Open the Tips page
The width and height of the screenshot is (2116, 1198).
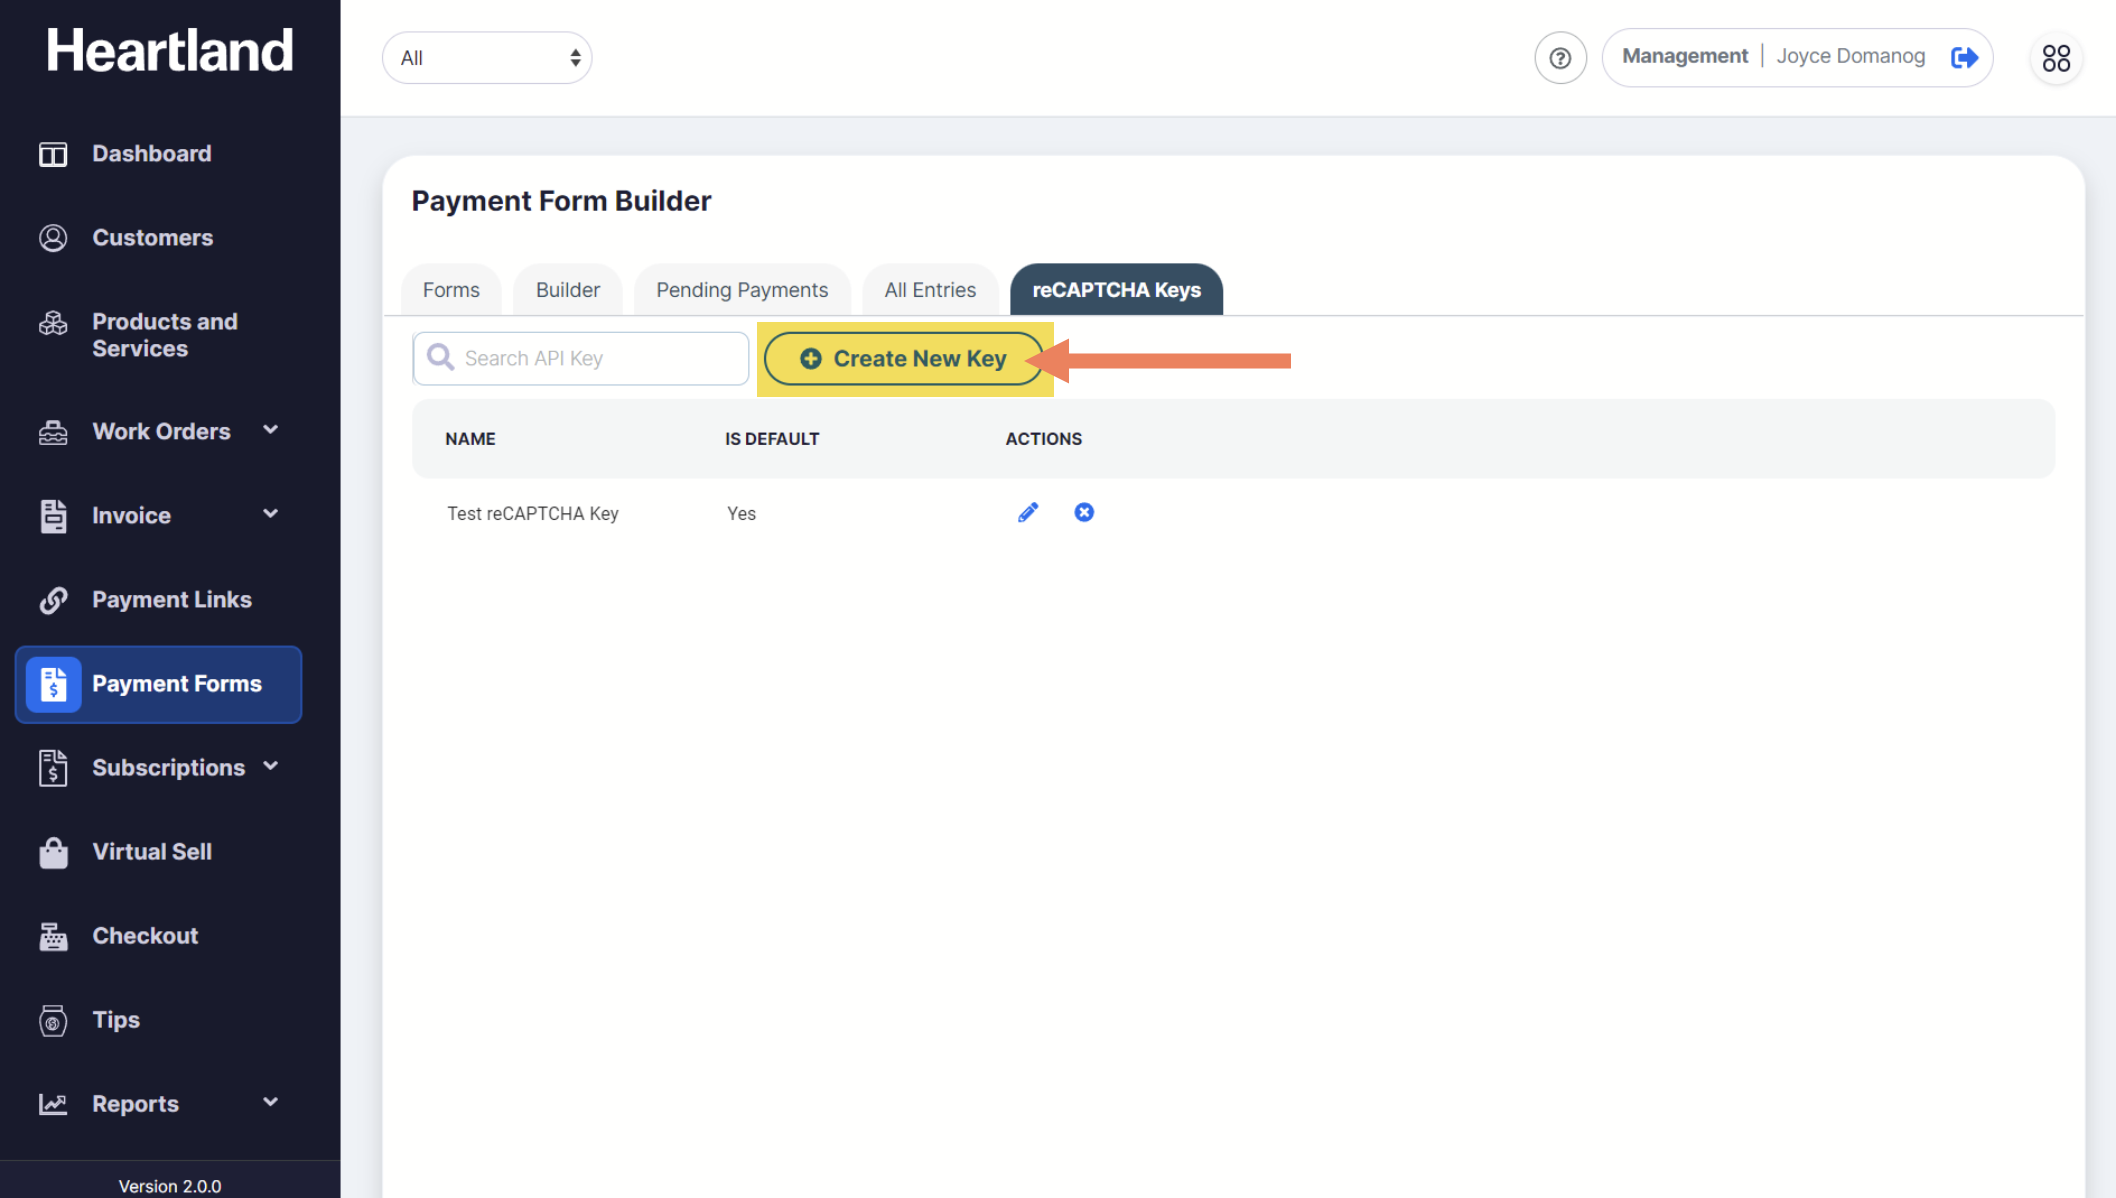[116, 1020]
